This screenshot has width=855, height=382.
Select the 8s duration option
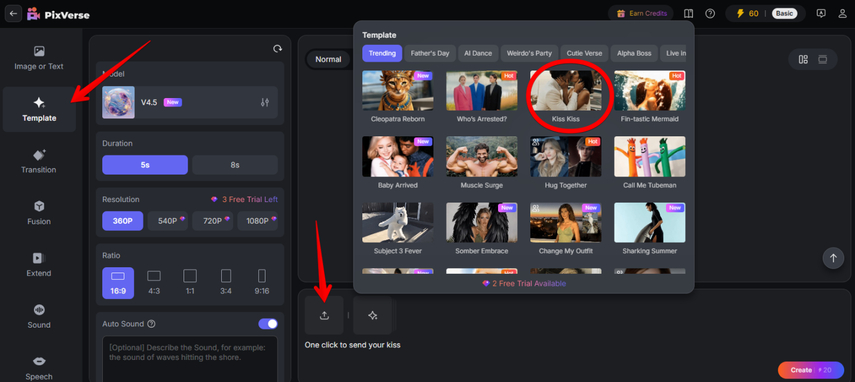click(235, 165)
